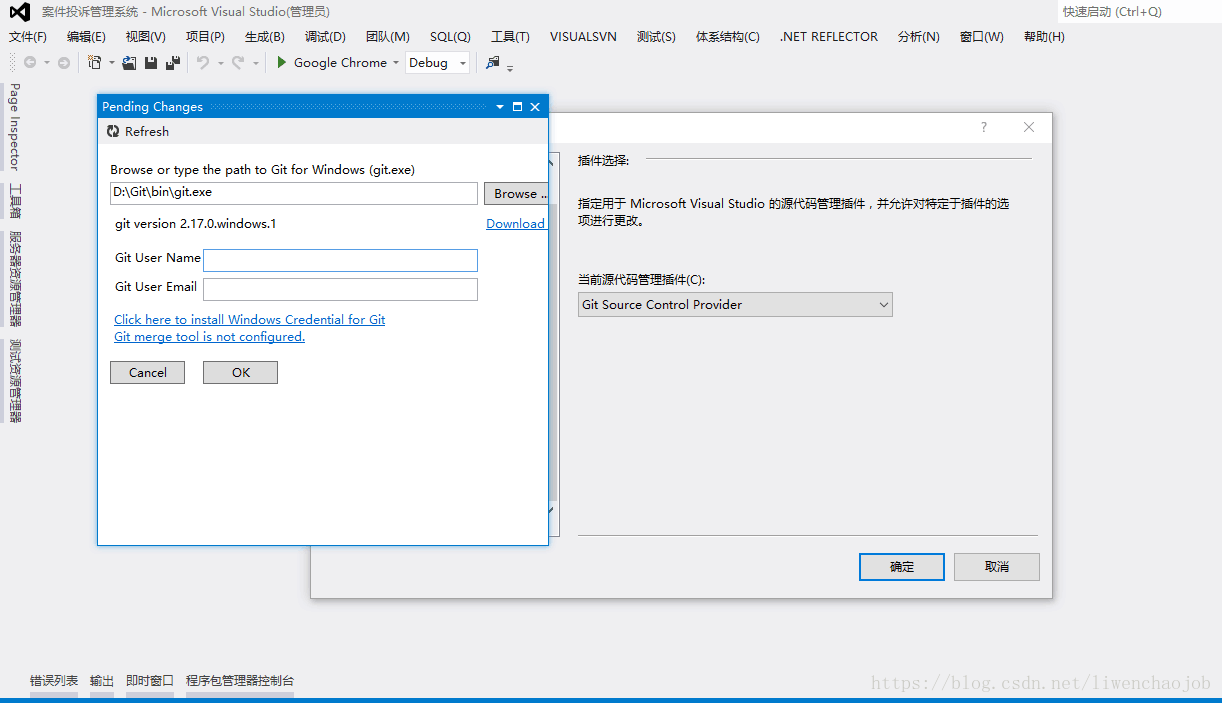Click the Git User Name input field

[340, 260]
